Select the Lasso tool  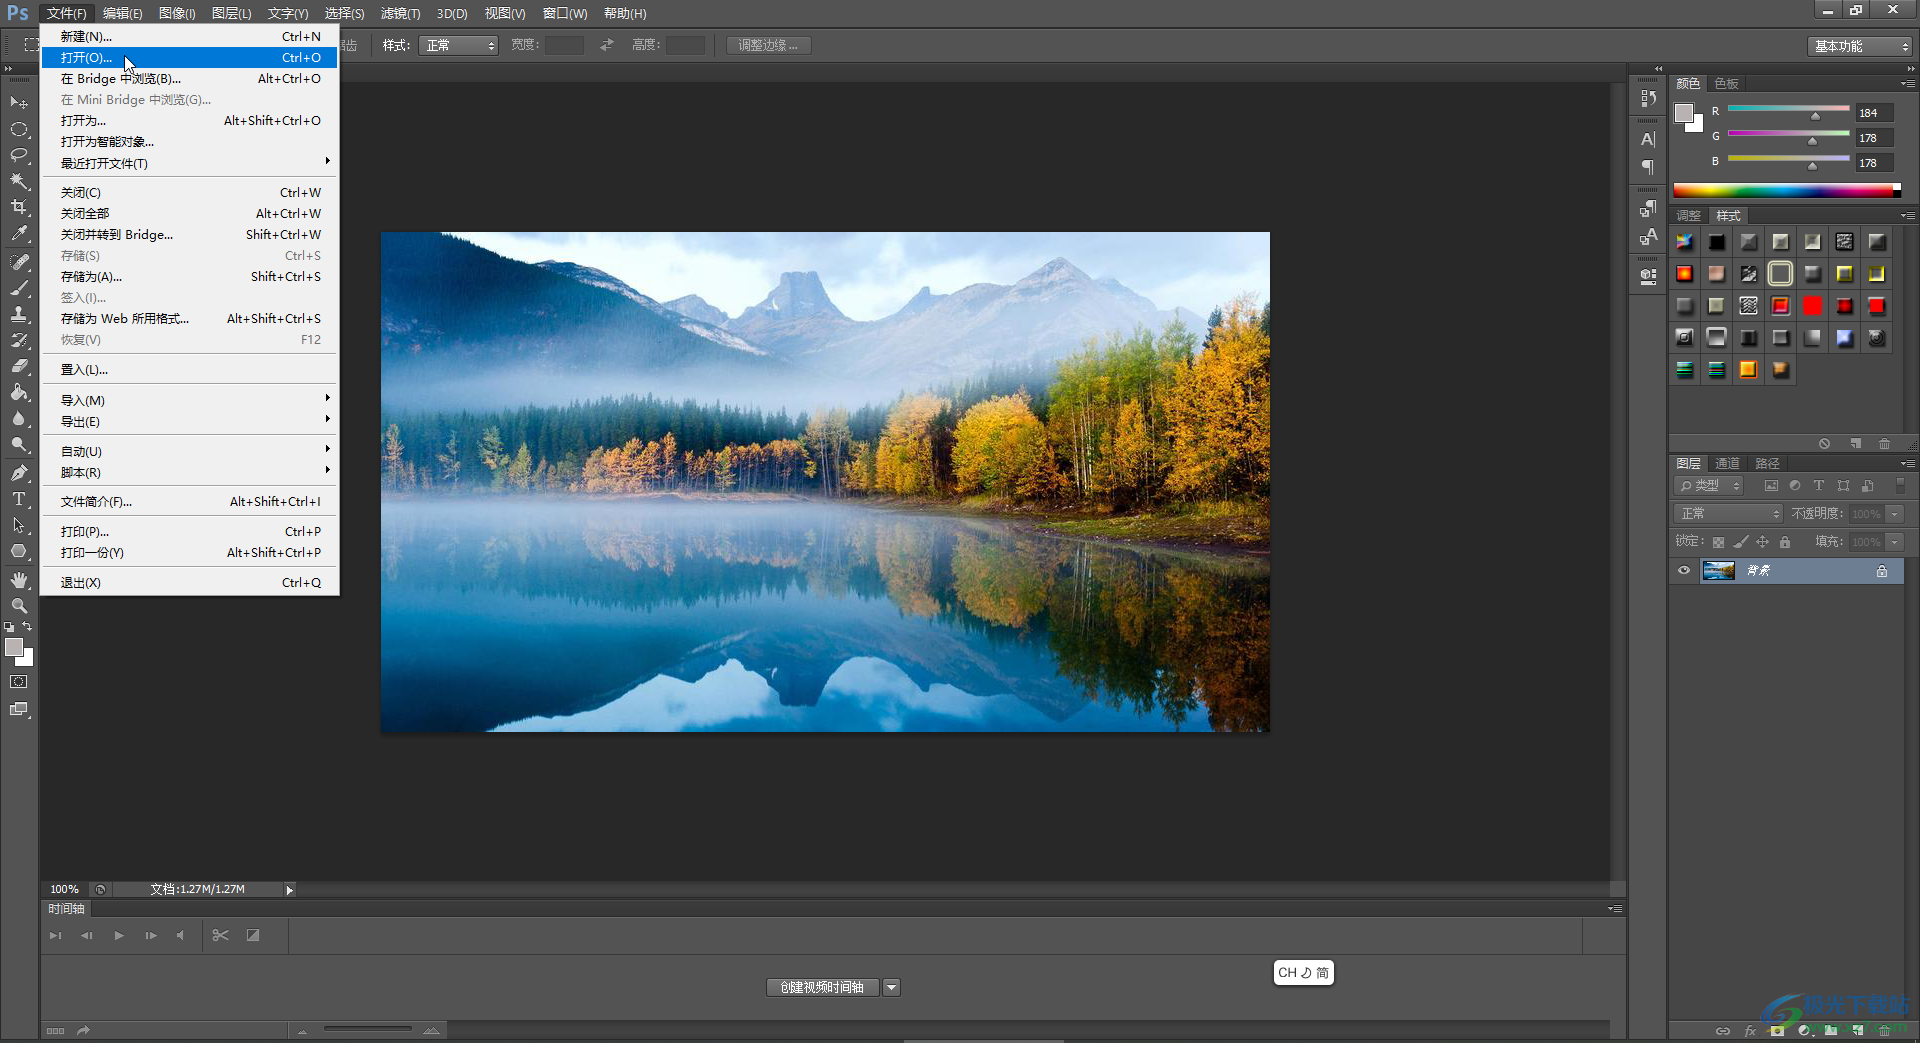tap(19, 155)
